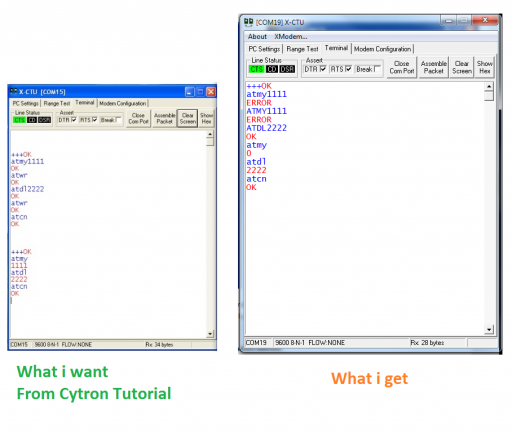This screenshot has width=512, height=433.
Task: Click scroll up arrow in COM19 terminal
Action: (x=489, y=87)
